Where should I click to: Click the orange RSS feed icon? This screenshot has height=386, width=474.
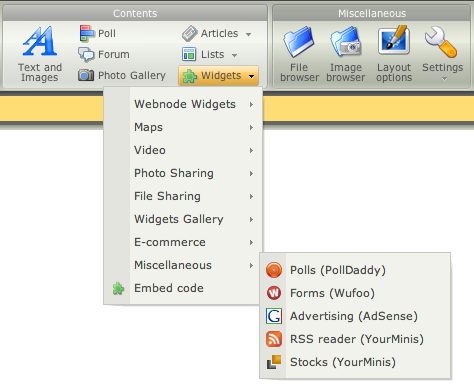click(x=274, y=339)
